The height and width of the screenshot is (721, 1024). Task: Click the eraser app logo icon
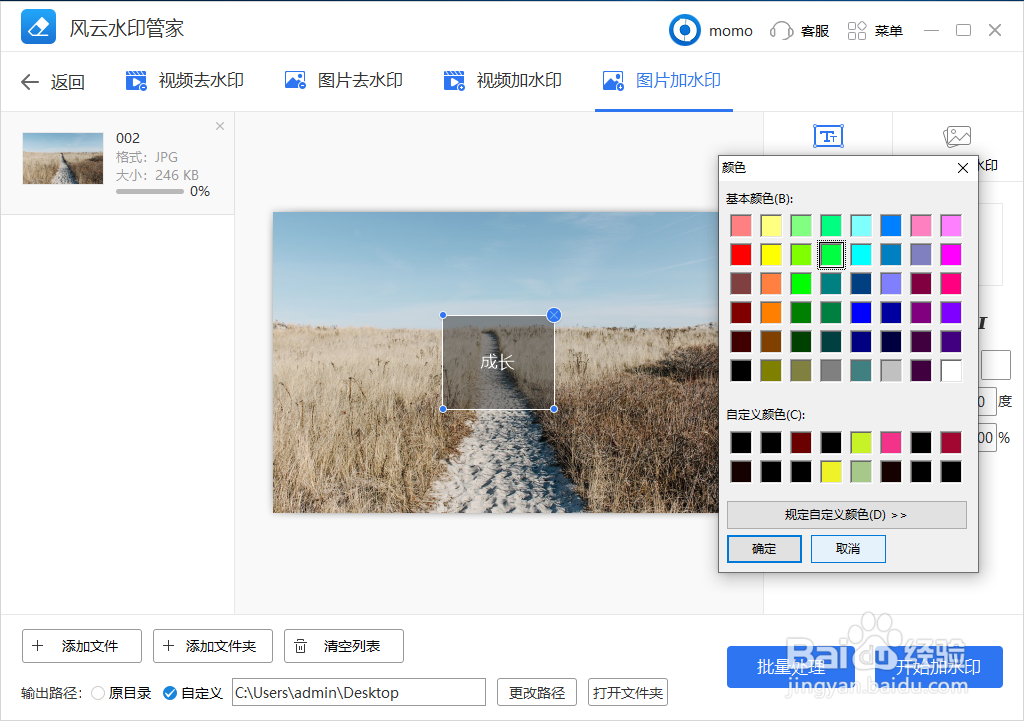(38, 27)
